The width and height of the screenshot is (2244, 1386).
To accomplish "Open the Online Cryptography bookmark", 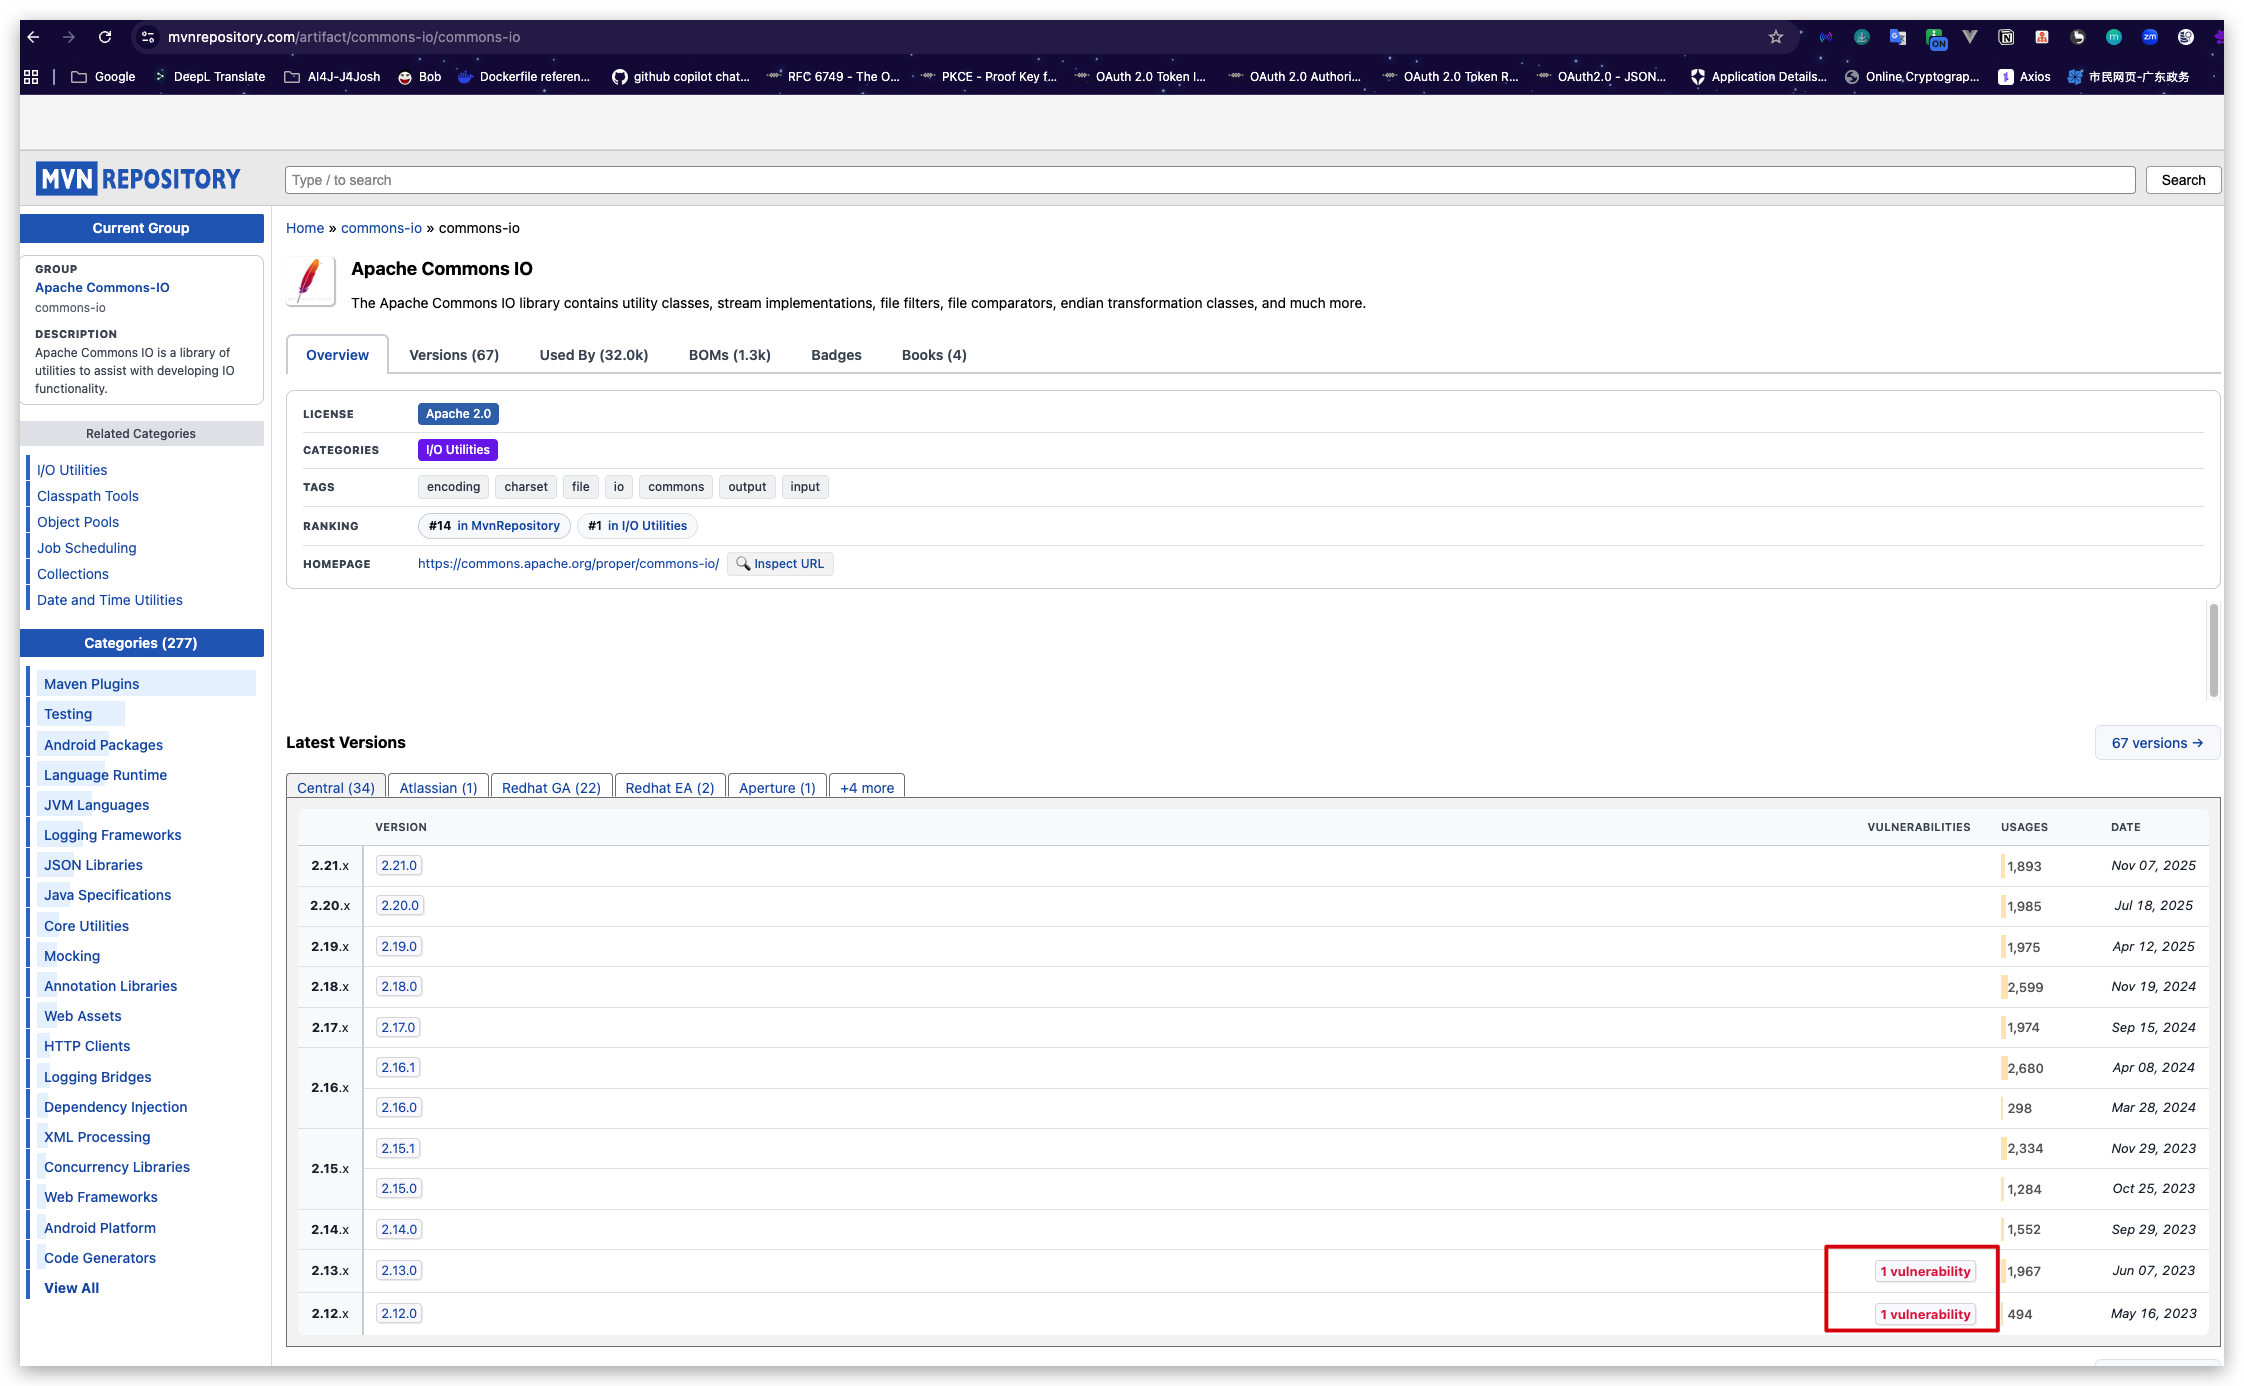I will point(1911,77).
